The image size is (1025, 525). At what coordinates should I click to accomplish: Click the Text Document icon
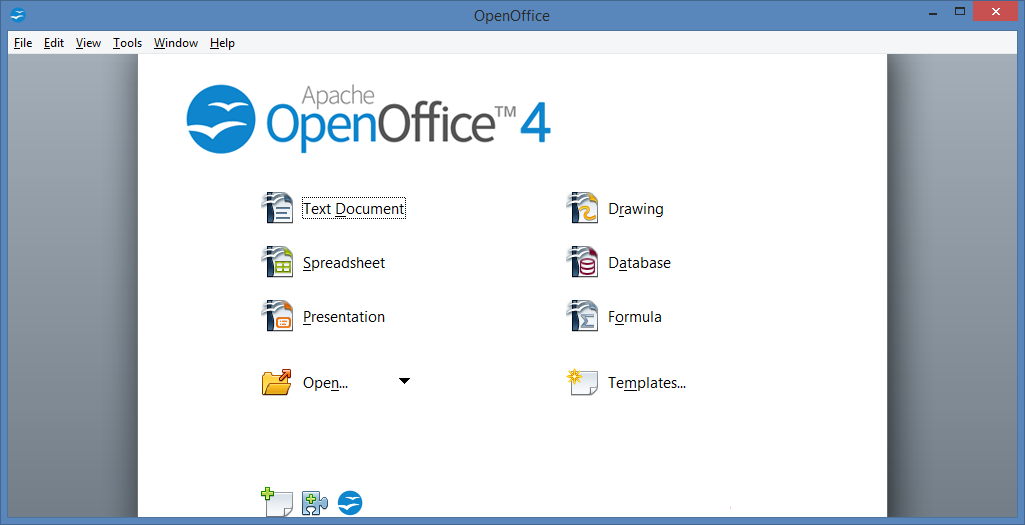(x=277, y=209)
